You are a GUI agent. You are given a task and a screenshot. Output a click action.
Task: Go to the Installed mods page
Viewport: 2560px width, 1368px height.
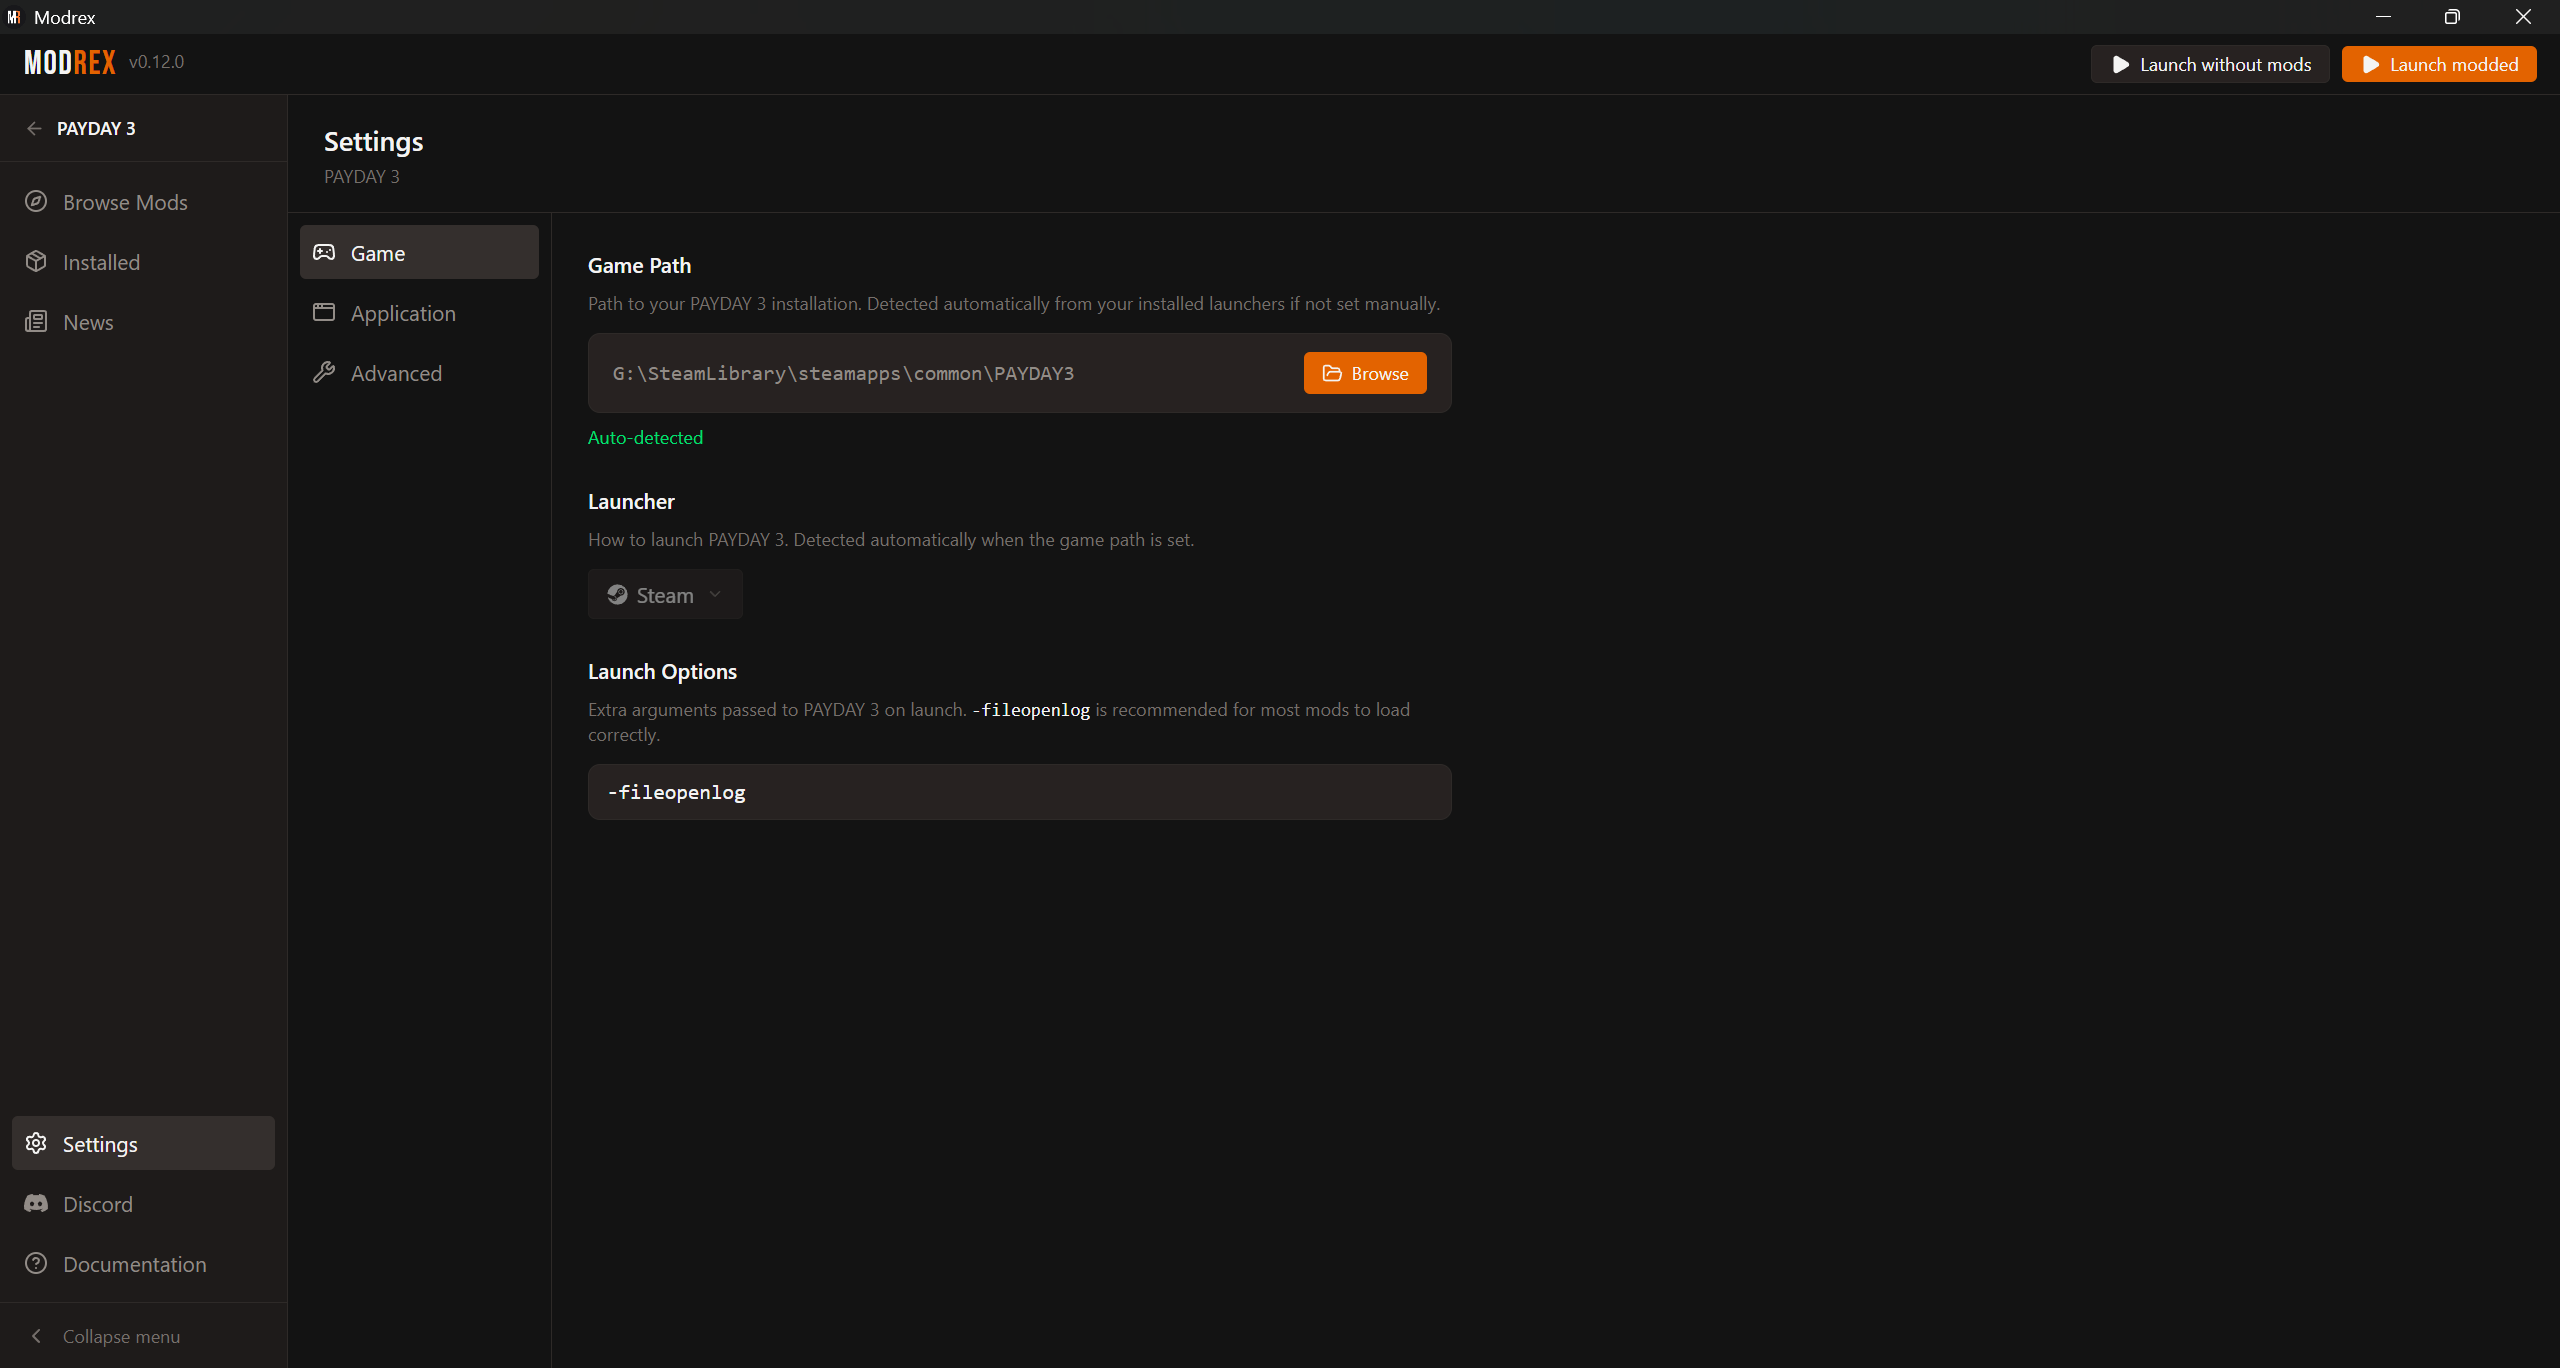point(143,262)
